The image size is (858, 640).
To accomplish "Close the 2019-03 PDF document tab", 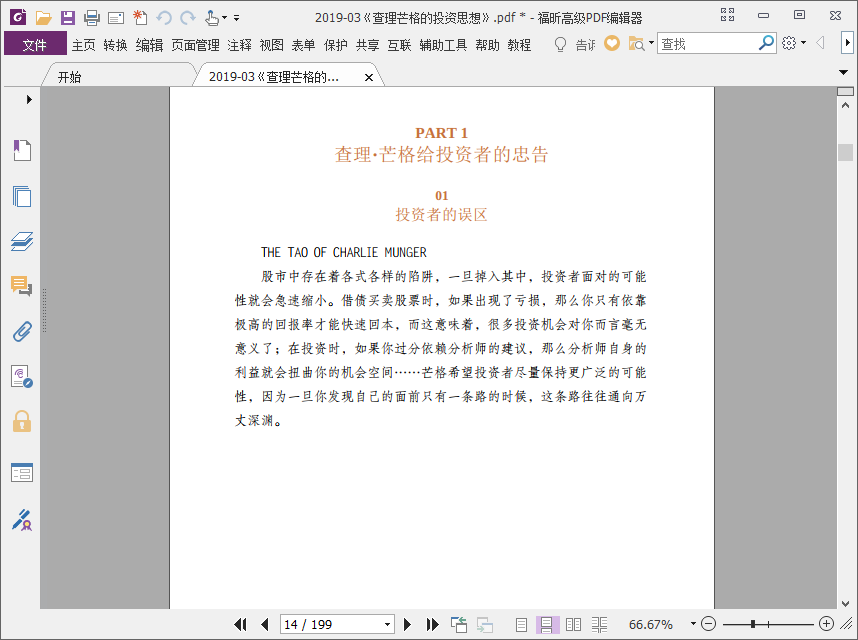I will click(x=369, y=77).
